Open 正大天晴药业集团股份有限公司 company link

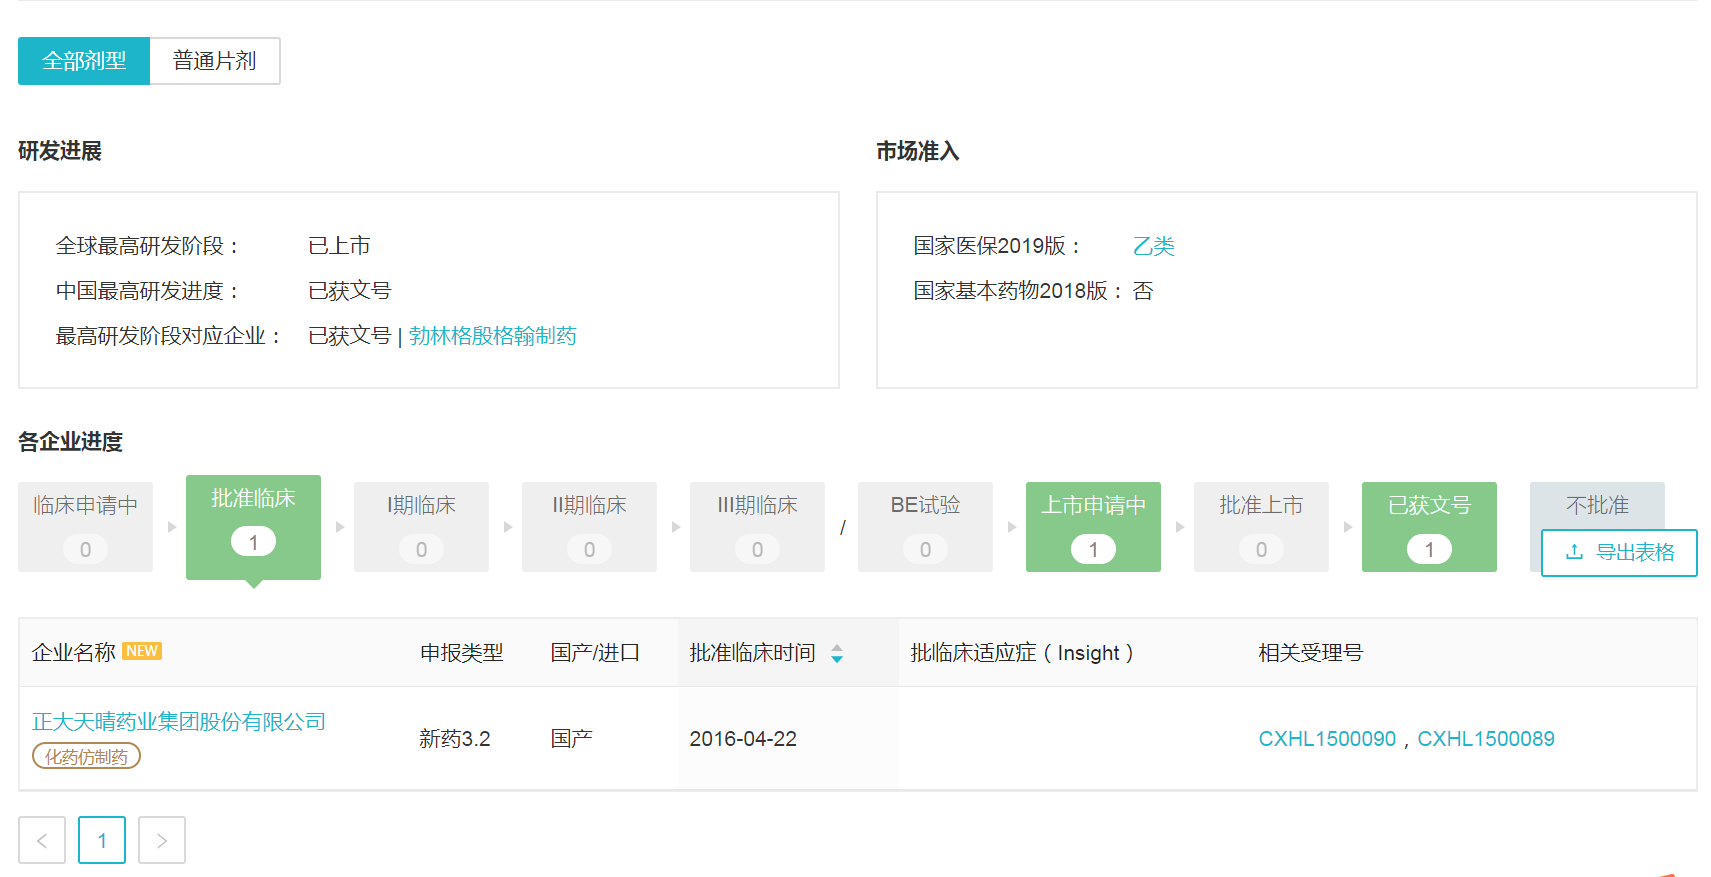coord(179,722)
